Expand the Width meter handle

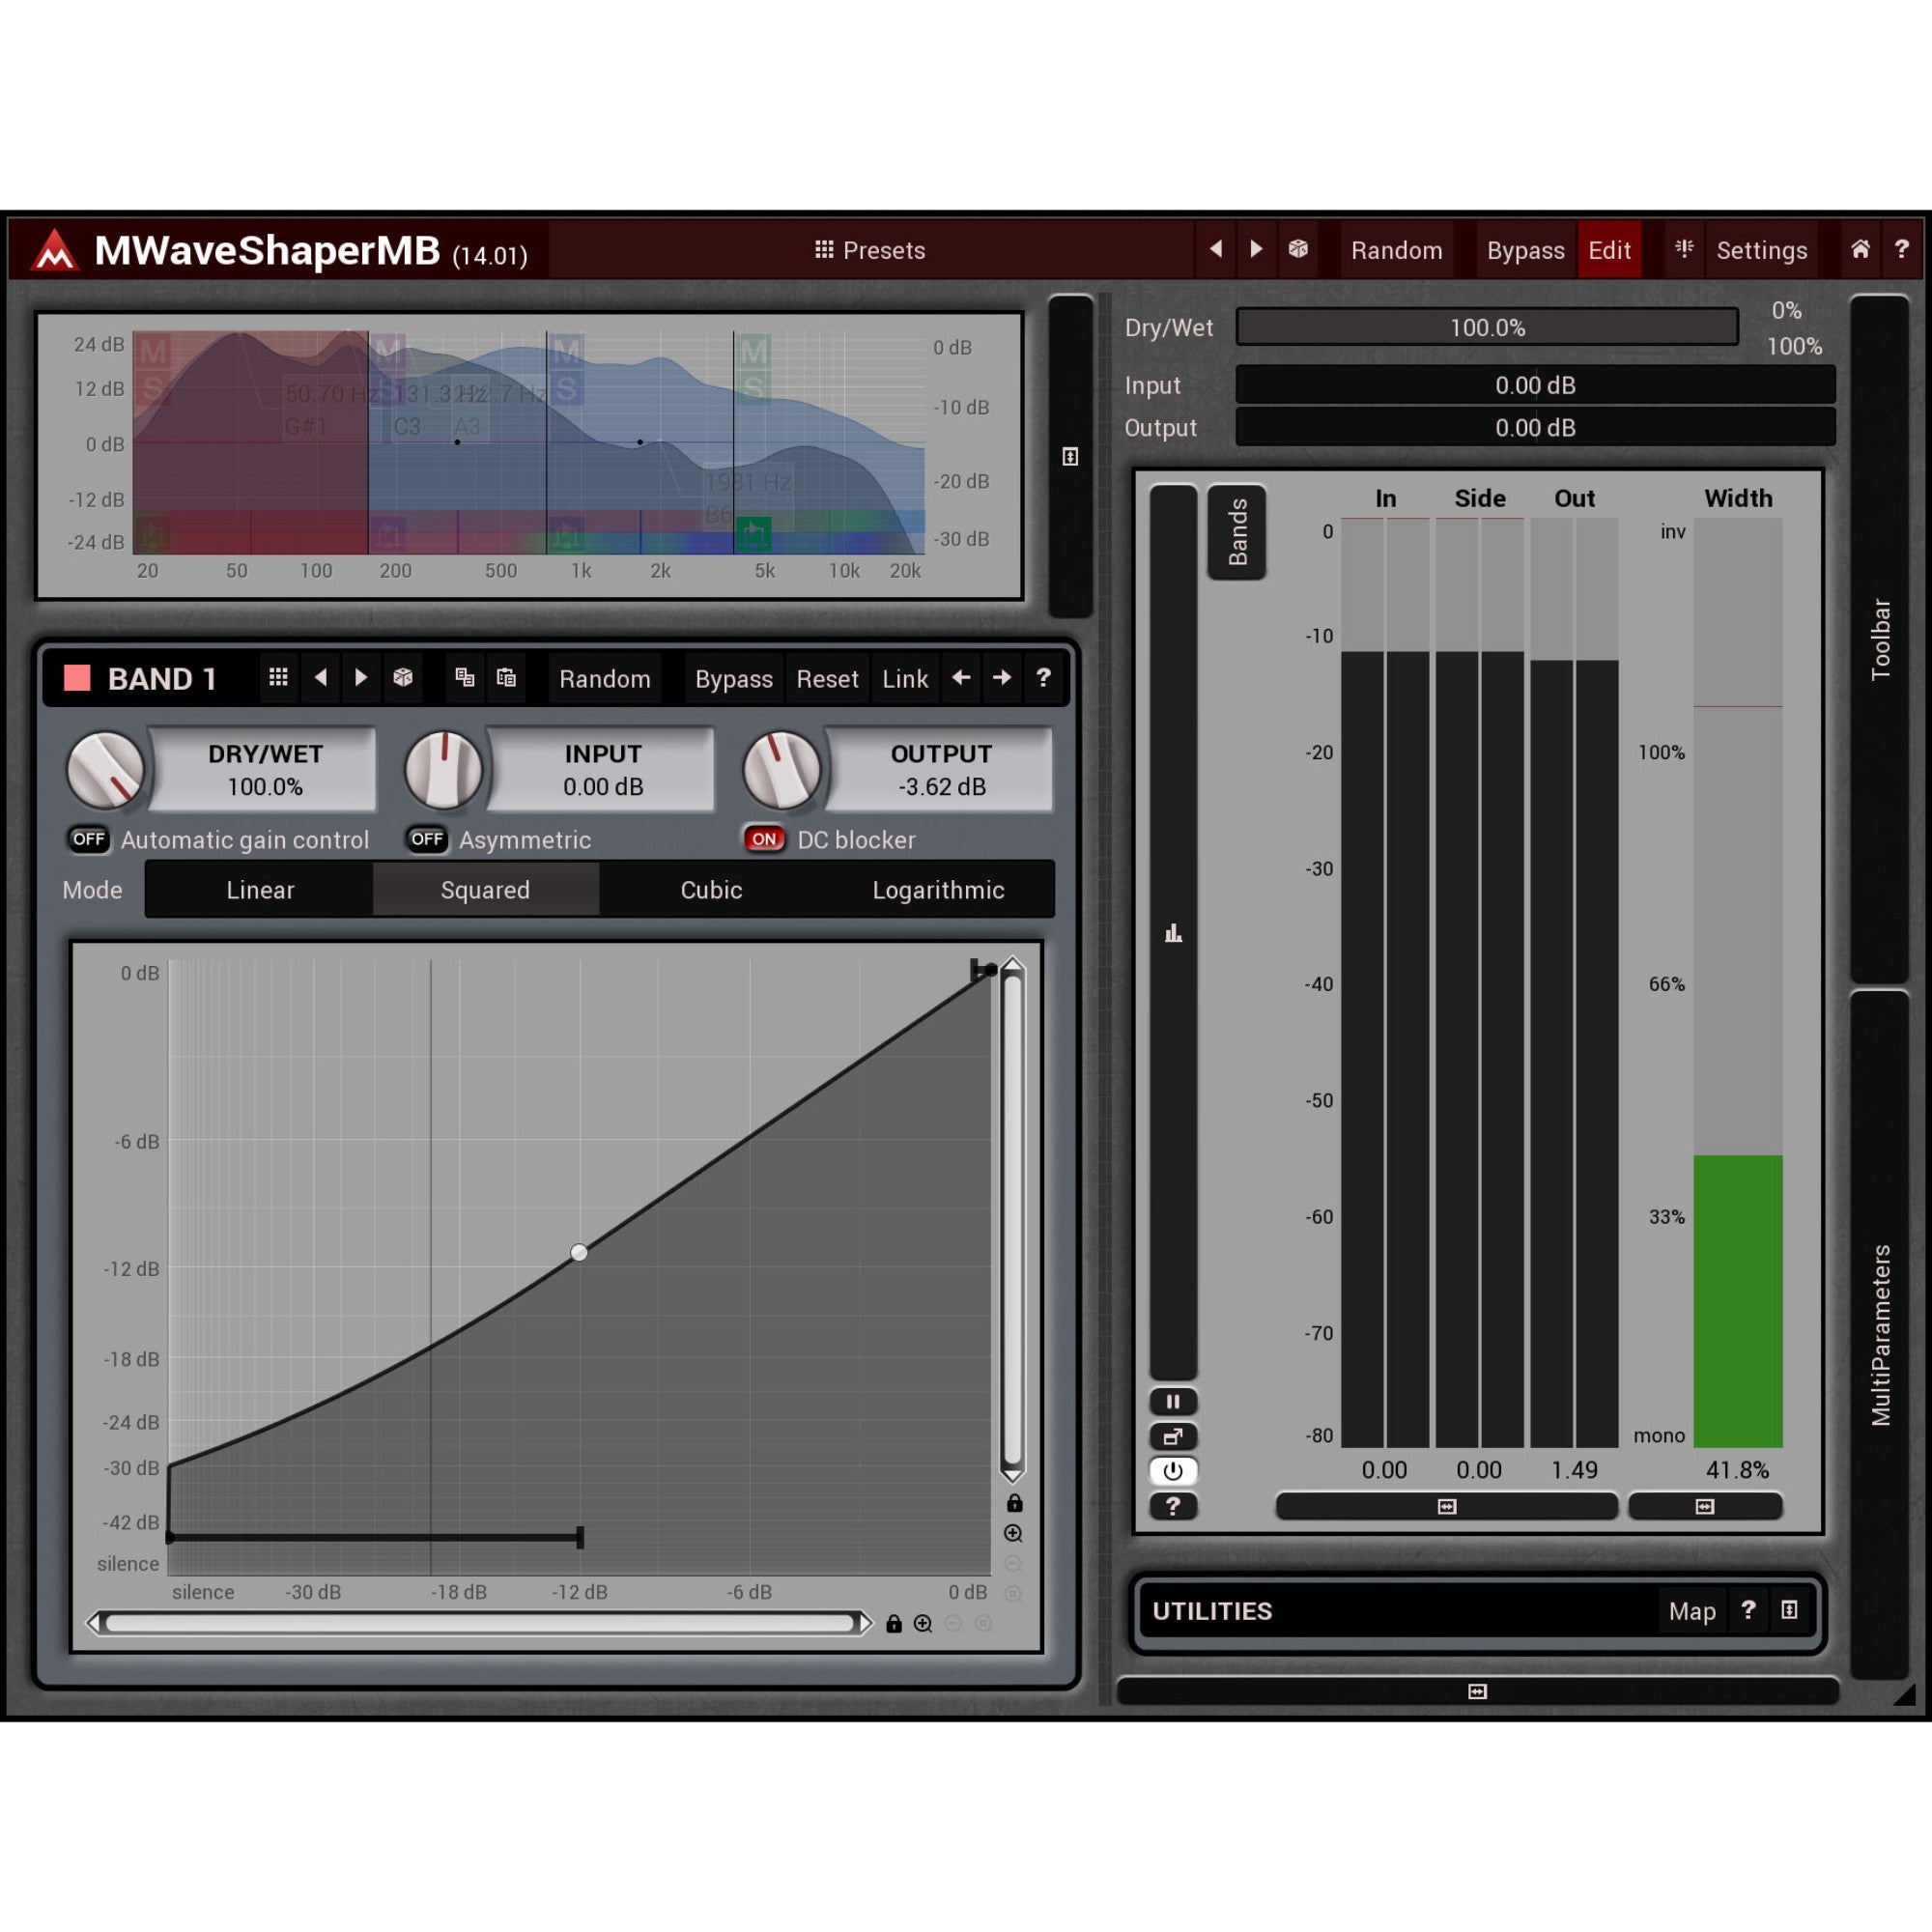[1705, 1506]
